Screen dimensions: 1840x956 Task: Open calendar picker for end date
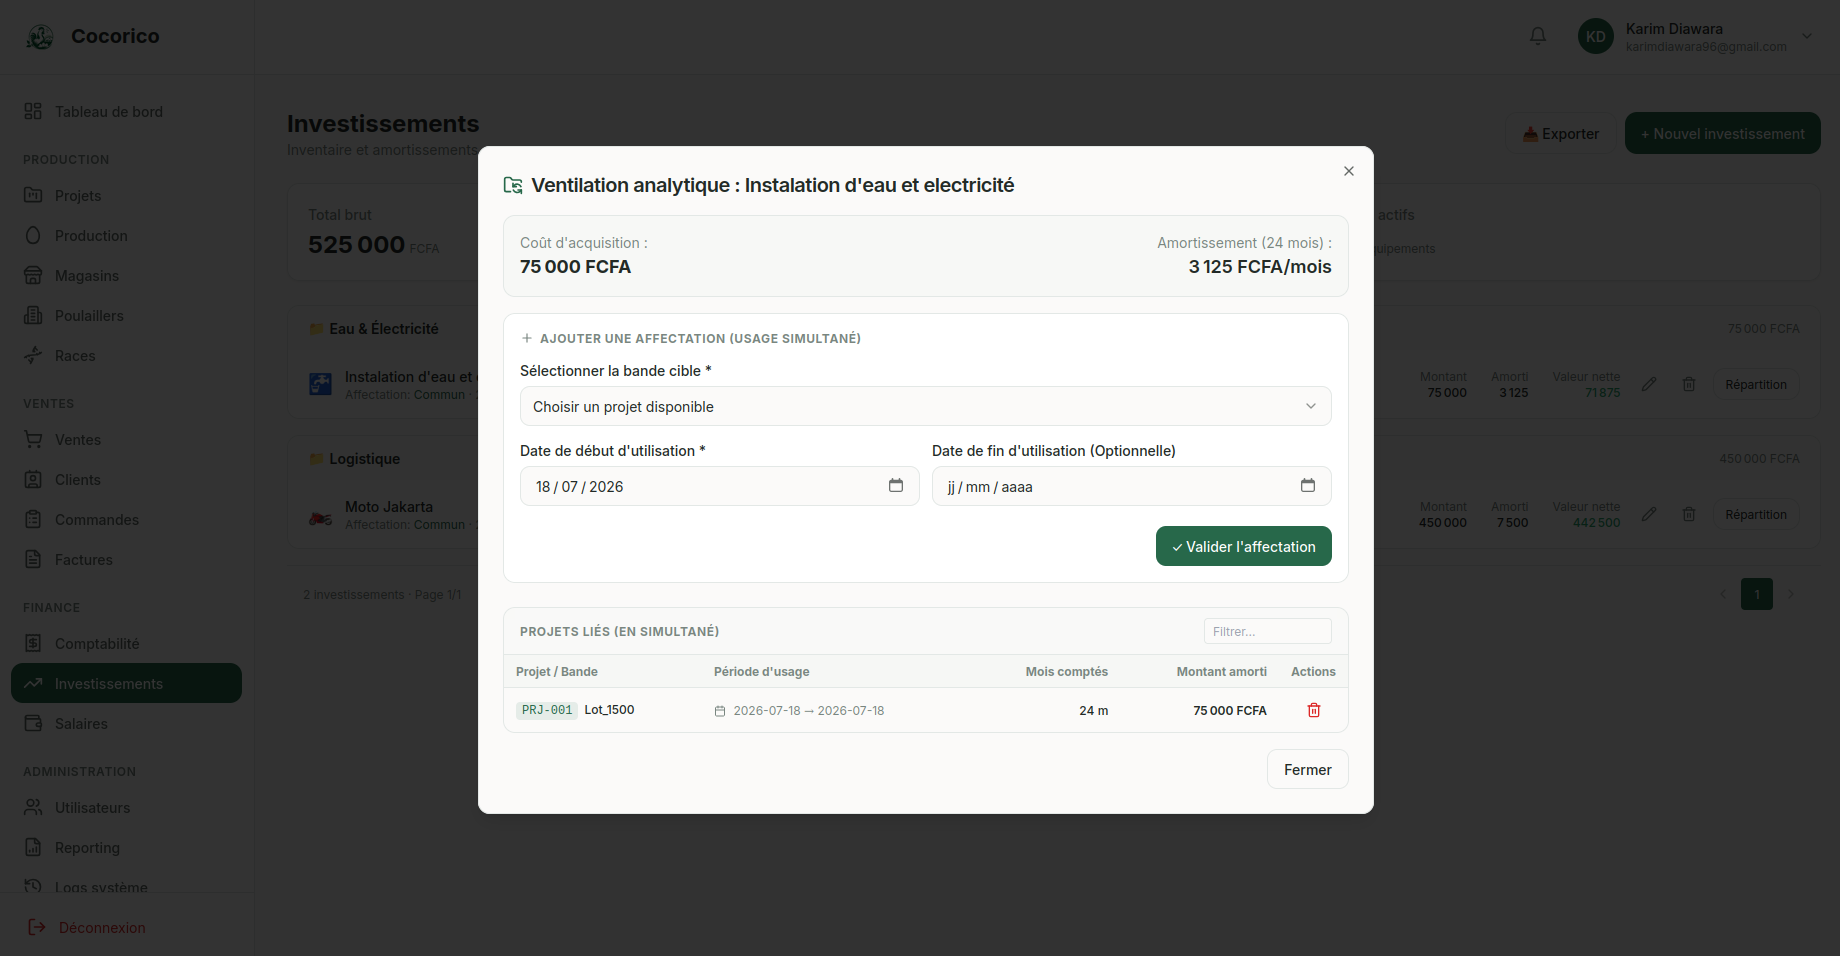pyautogui.click(x=1308, y=486)
